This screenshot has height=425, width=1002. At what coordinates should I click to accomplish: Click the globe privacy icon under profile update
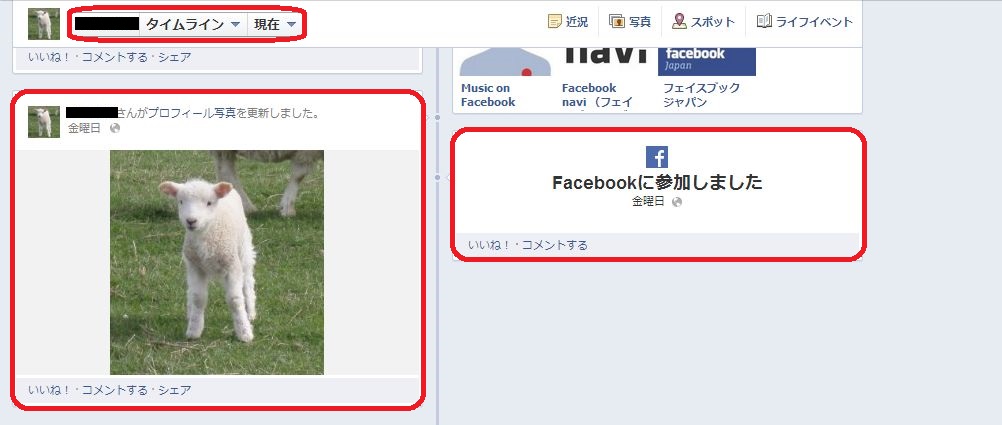coord(114,128)
